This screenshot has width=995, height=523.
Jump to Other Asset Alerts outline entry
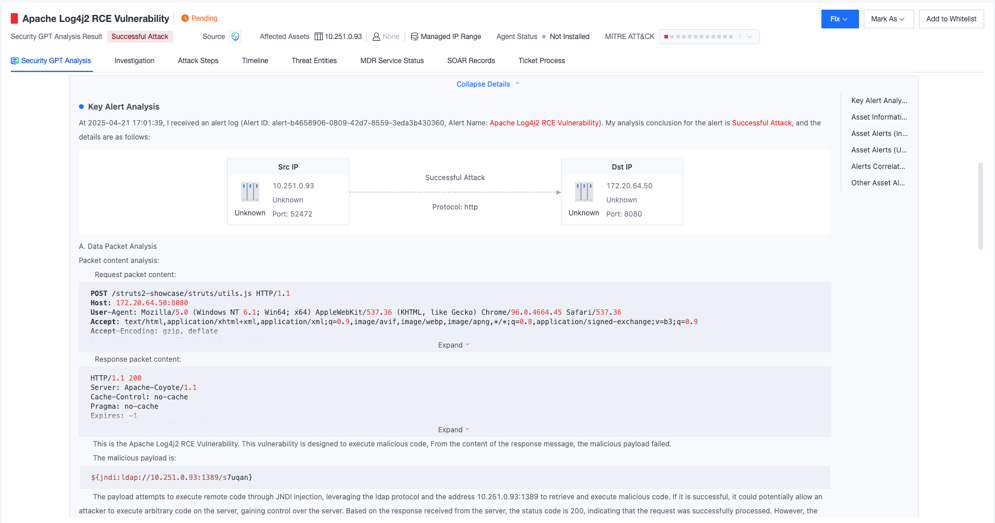click(x=879, y=183)
